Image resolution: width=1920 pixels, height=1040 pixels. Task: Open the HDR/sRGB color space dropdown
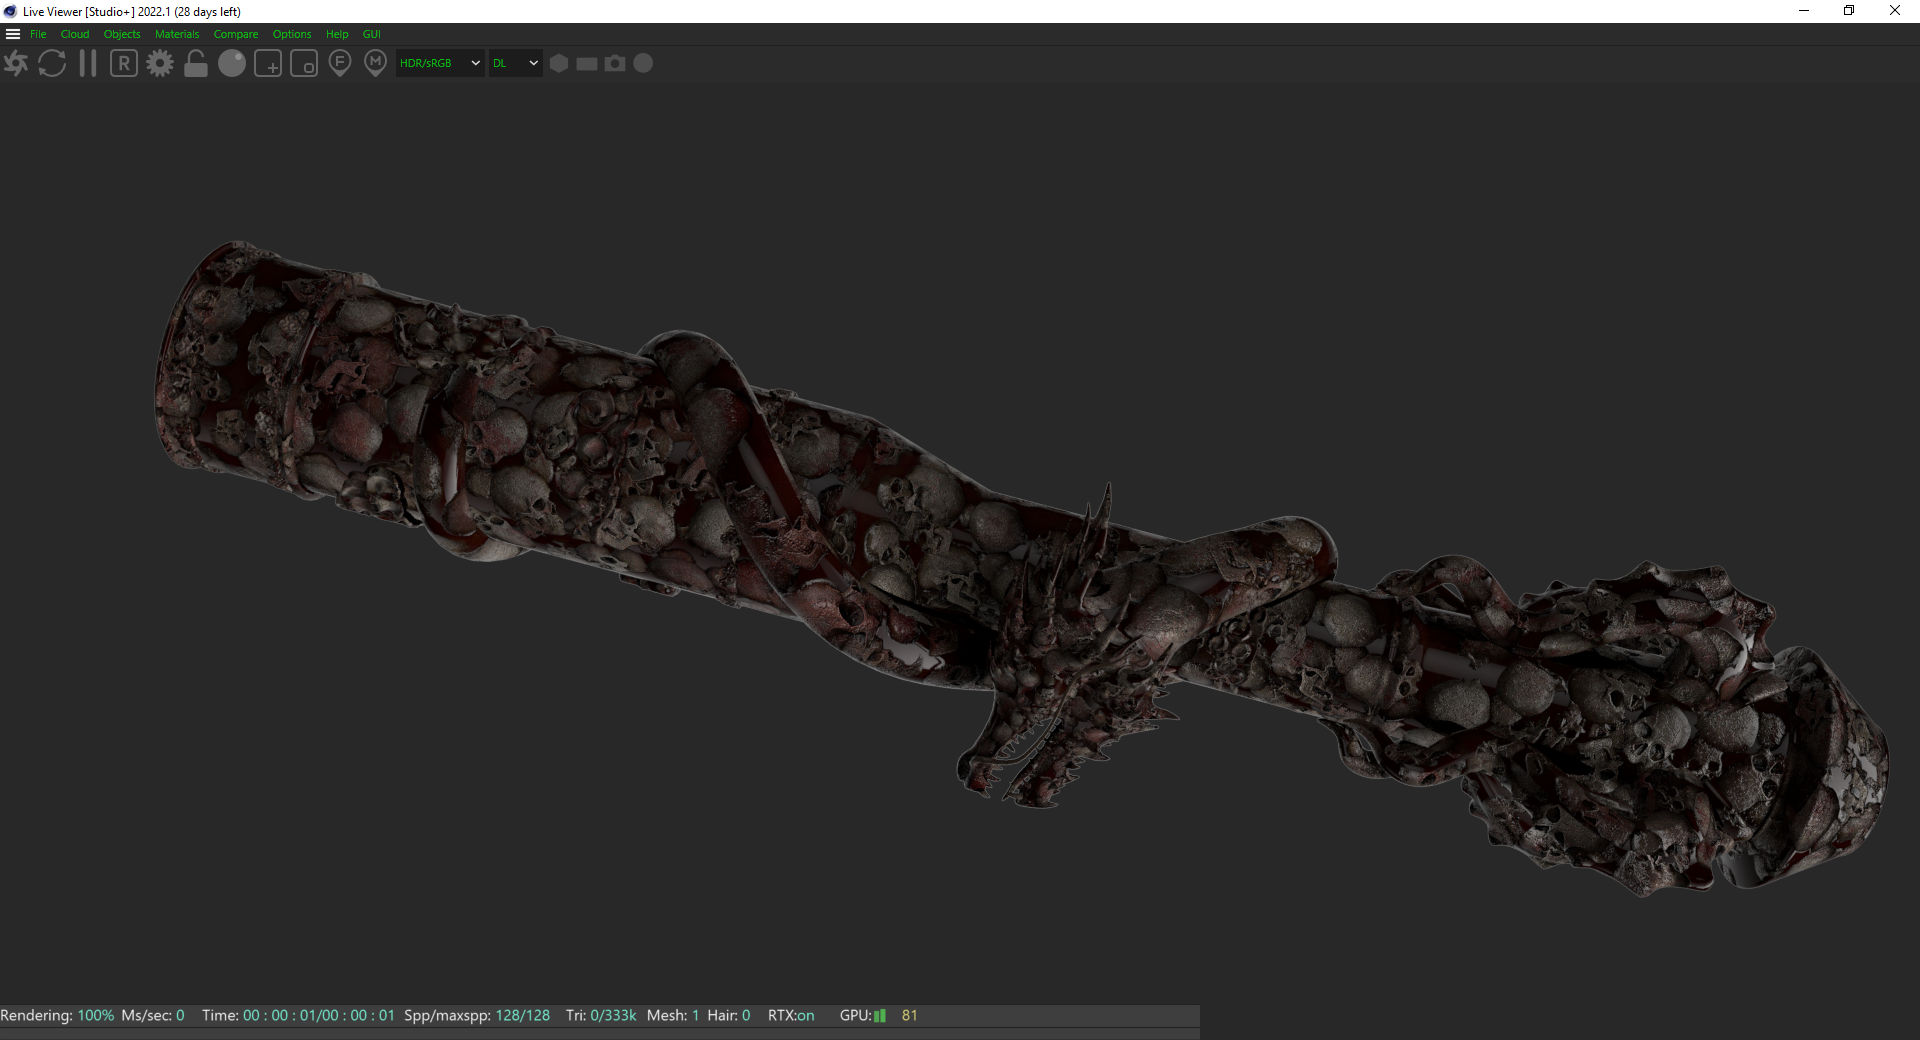click(440, 63)
